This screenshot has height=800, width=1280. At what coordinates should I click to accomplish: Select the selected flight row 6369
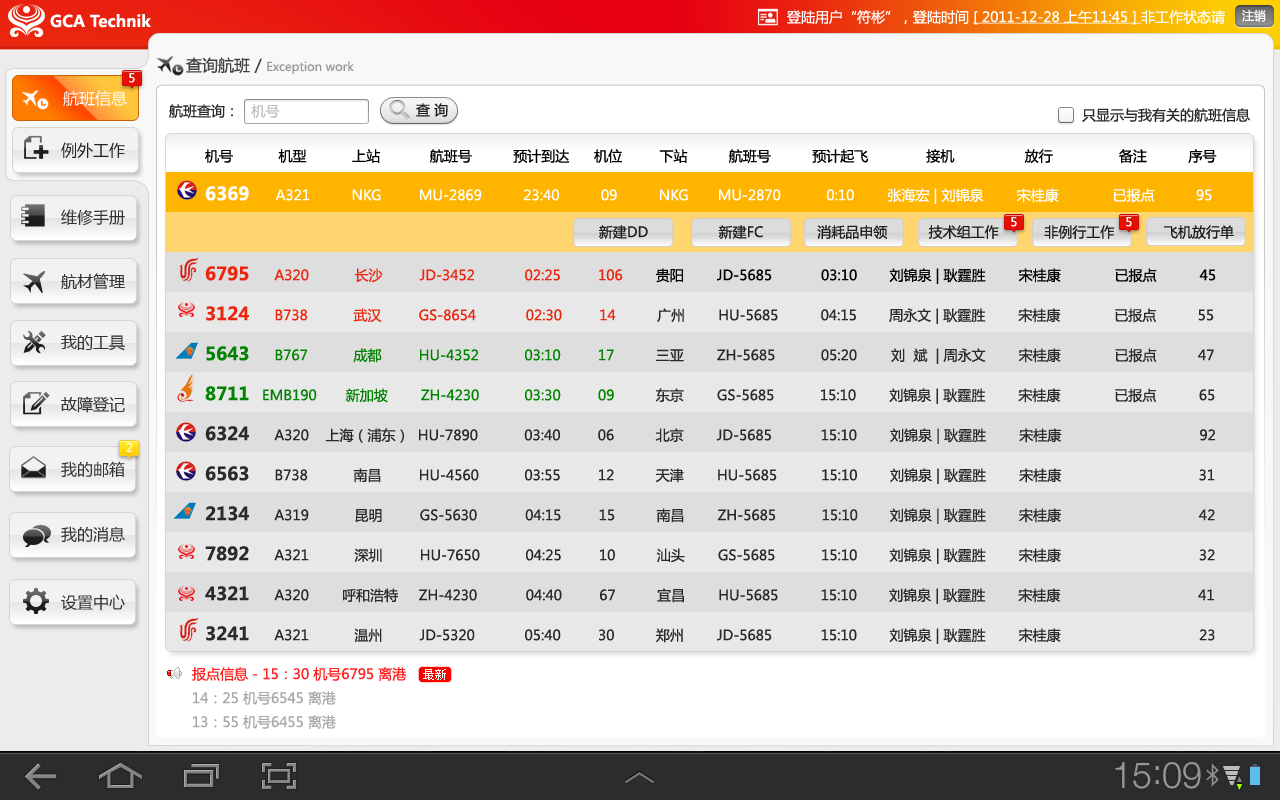point(709,193)
